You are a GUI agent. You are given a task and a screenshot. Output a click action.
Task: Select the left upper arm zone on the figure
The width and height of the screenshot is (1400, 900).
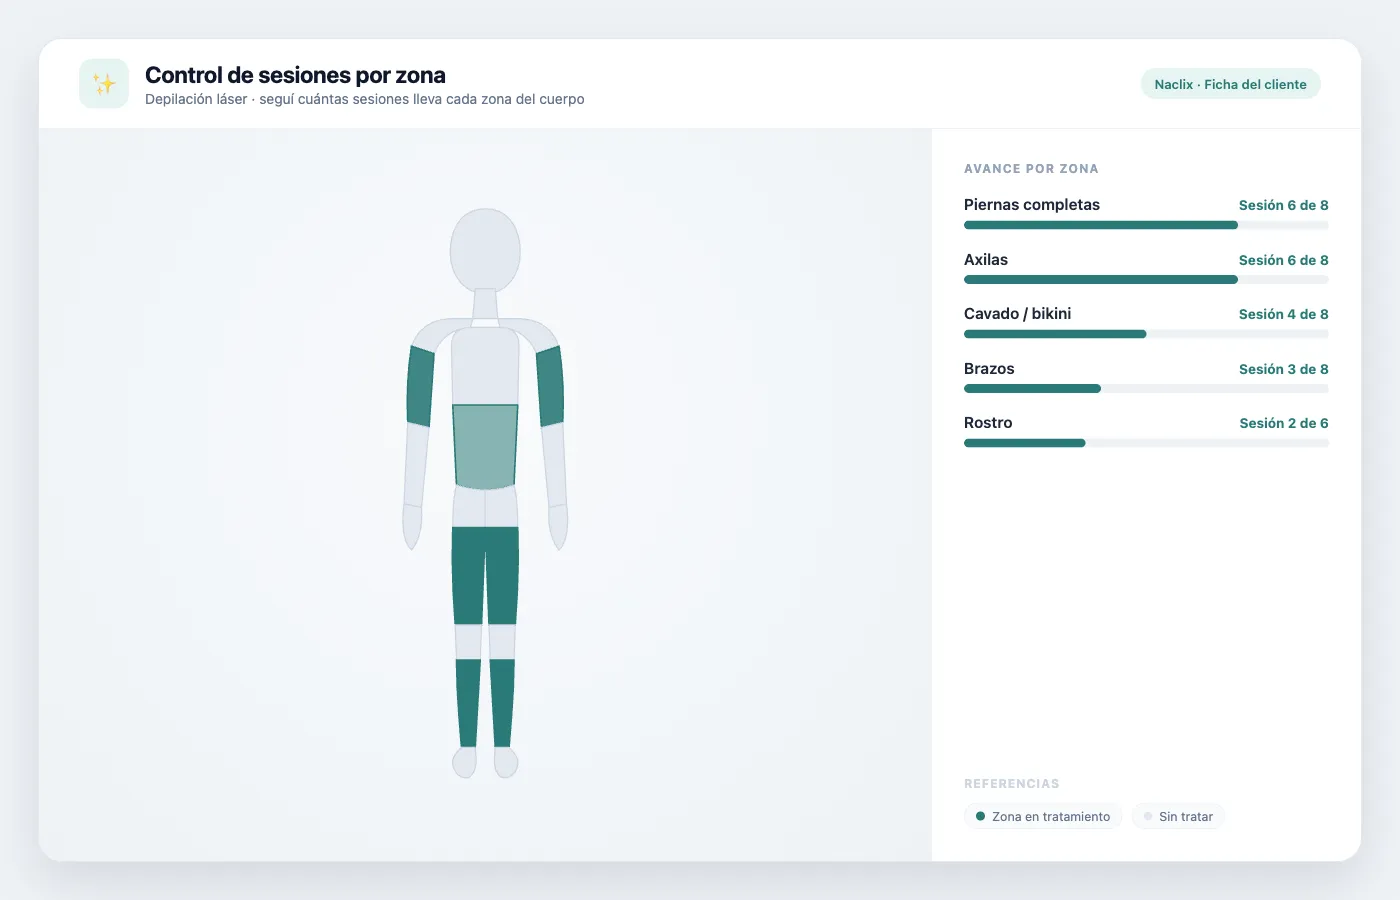[420, 386]
